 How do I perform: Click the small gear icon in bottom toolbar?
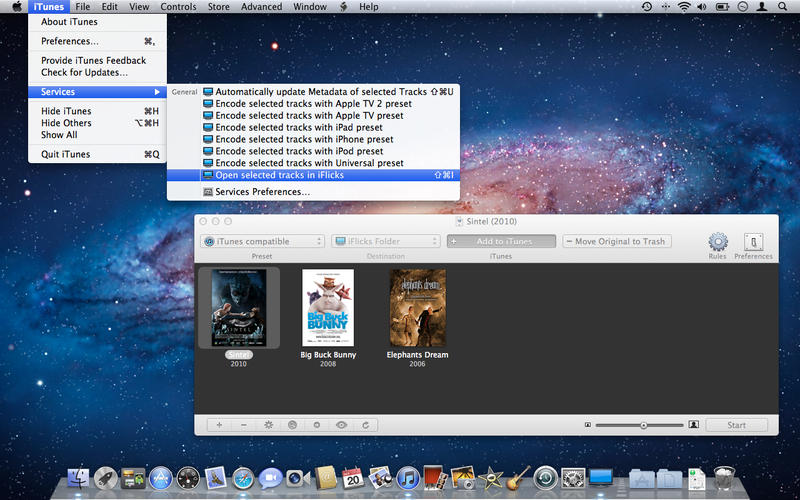point(268,425)
